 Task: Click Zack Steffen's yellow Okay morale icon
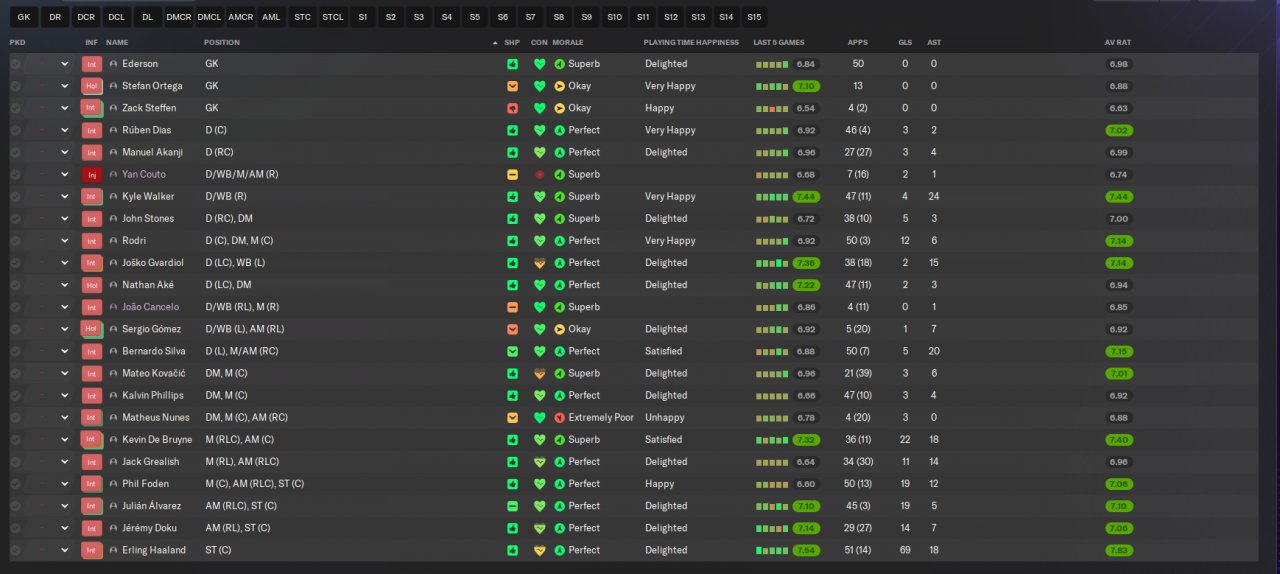pyautogui.click(x=559, y=108)
